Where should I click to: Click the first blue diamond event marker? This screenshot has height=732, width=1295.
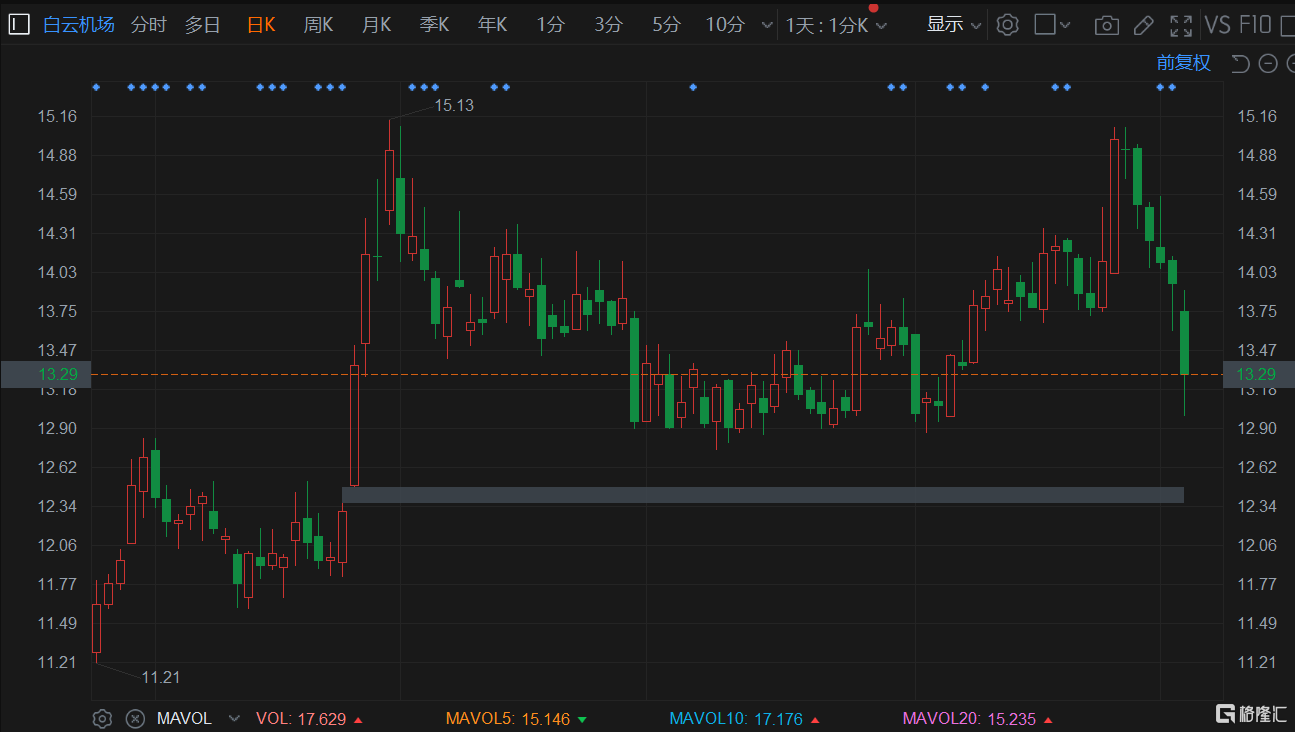click(96, 87)
